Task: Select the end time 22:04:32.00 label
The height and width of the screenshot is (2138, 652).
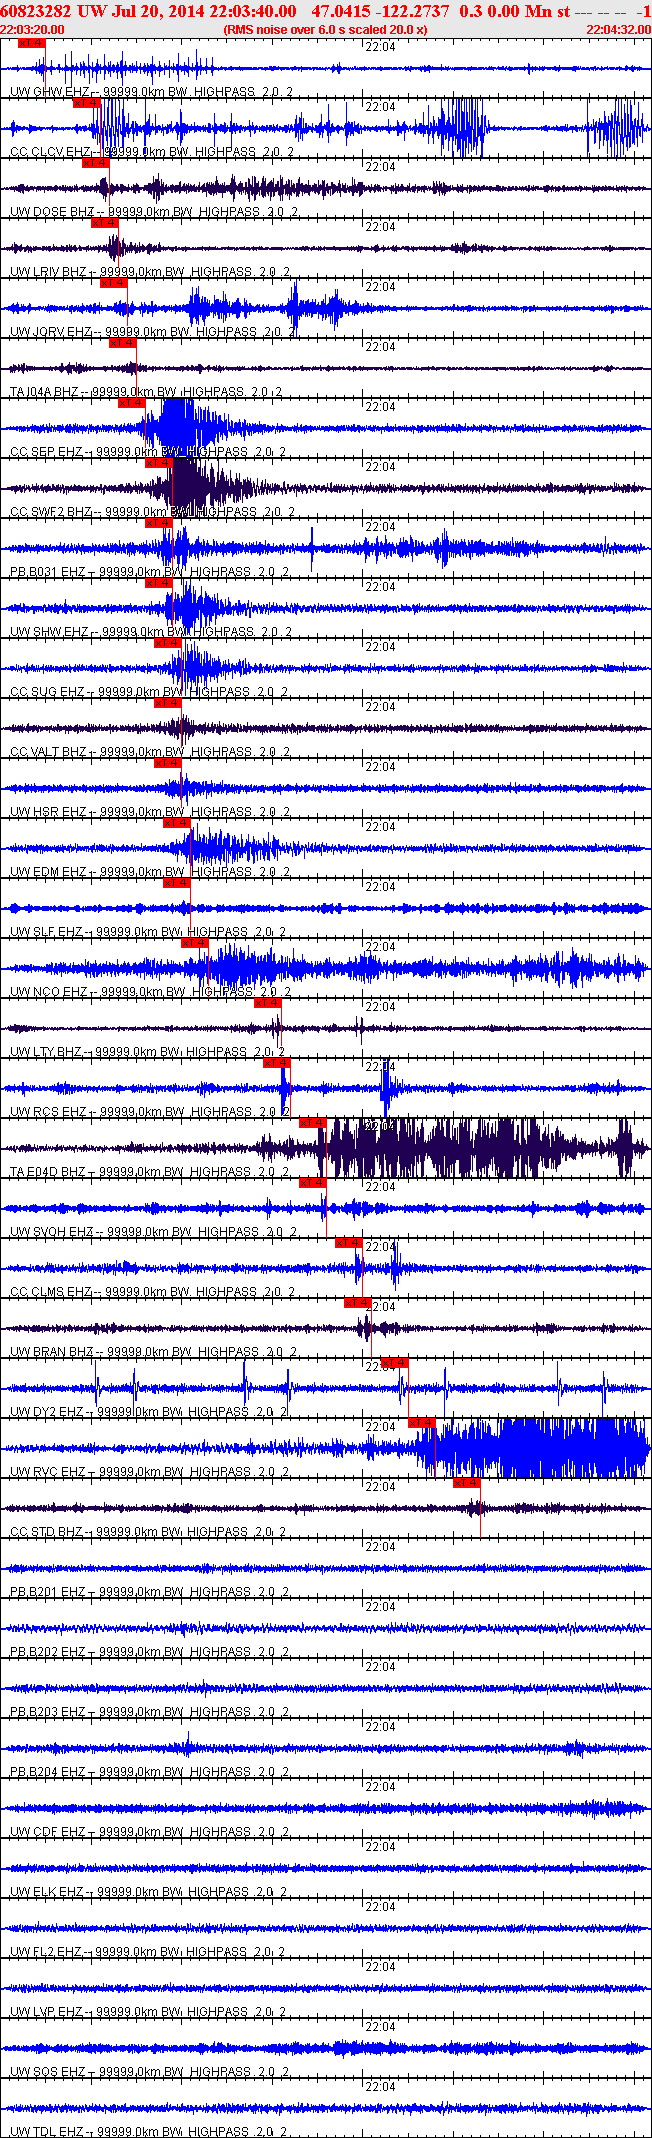Action: pos(618,30)
